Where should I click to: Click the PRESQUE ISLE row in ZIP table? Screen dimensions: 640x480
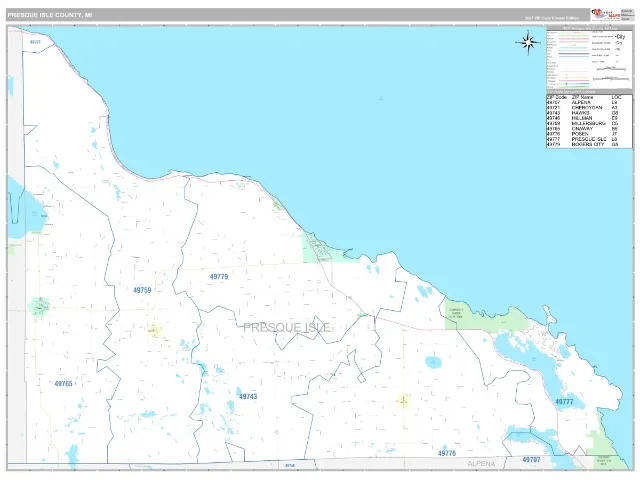pos(584,139)
